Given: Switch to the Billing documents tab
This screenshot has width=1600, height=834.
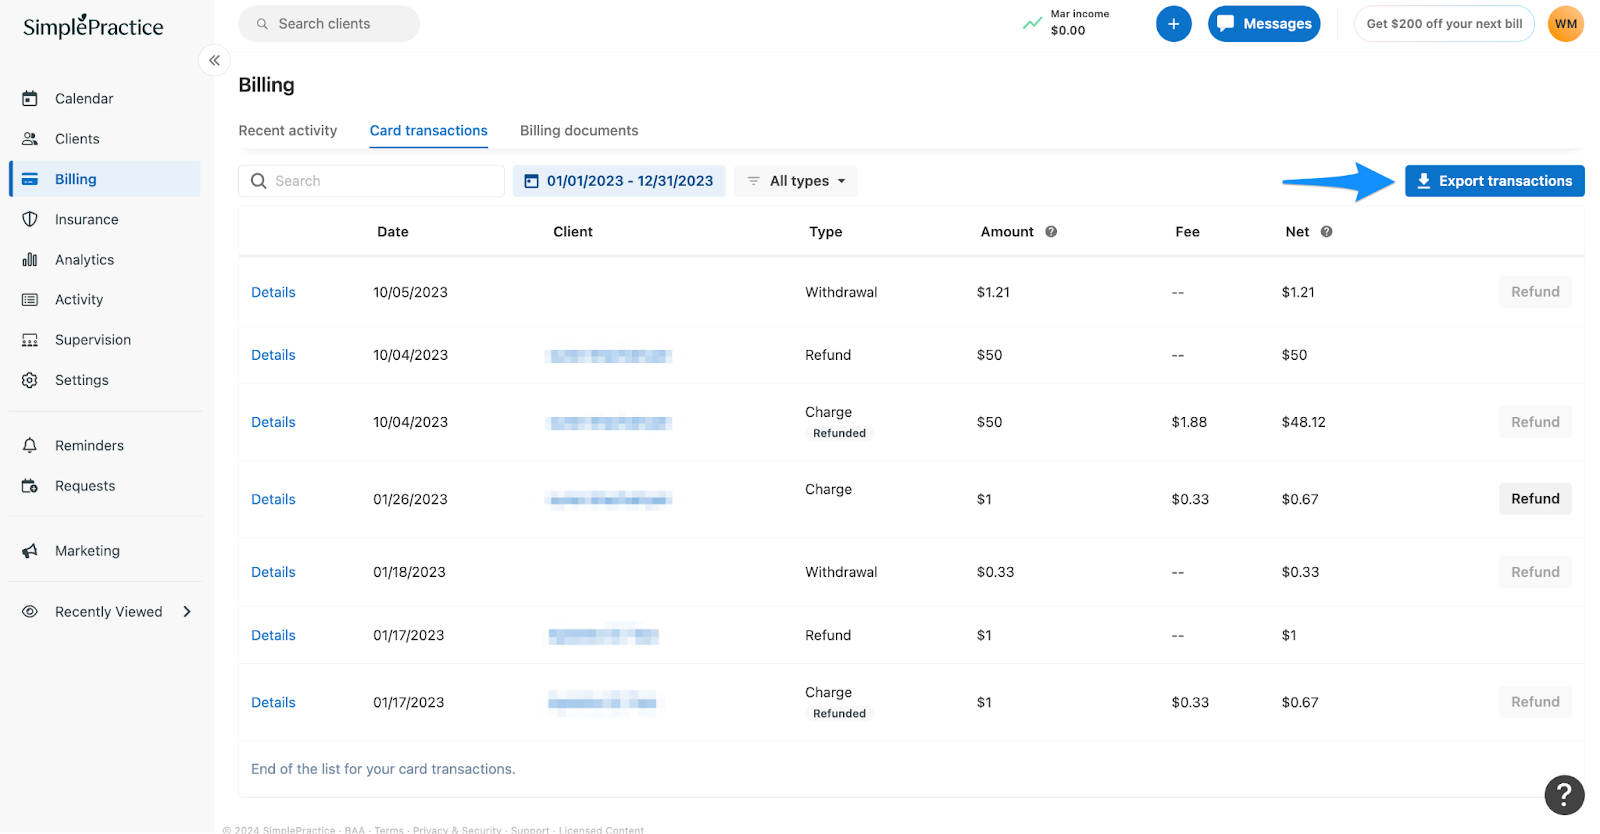Looking at the screenshot, I should pos(578,131).
